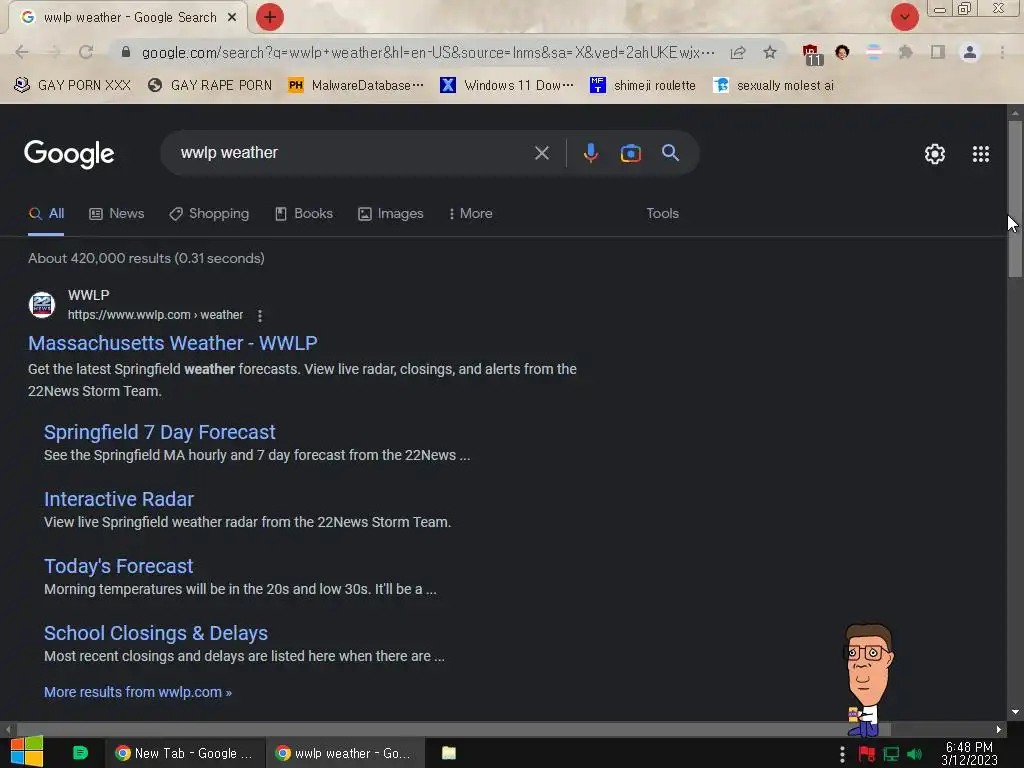Bookmark this page with the star

(770, 52)
